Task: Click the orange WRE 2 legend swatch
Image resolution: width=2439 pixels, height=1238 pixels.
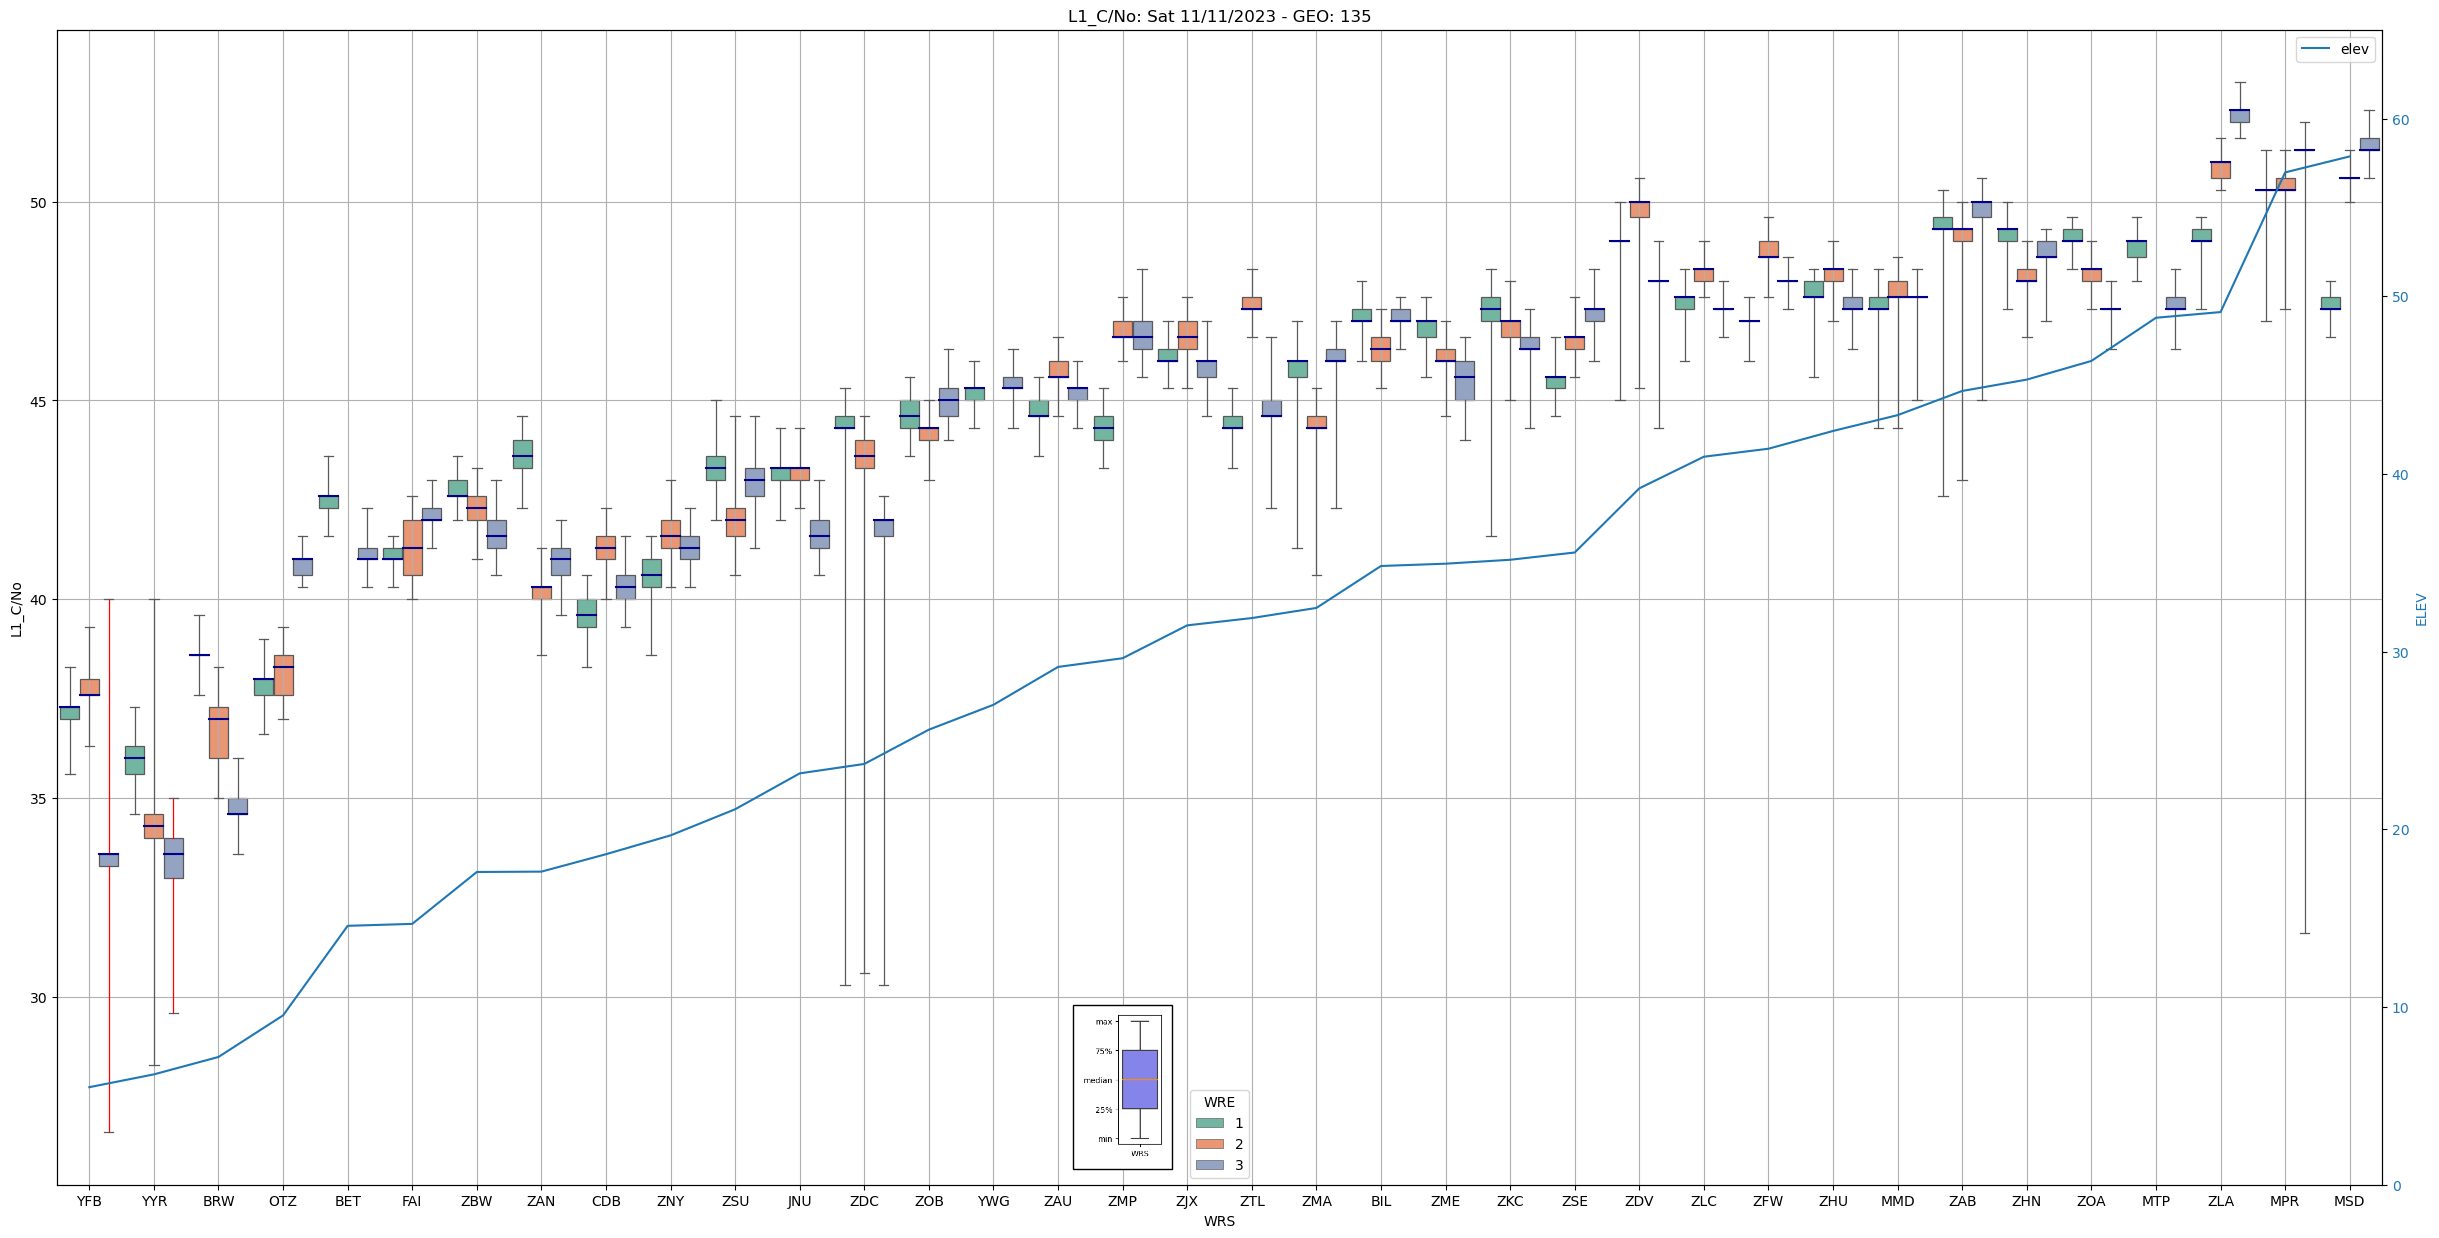Action: (x=1209, y=1144)
